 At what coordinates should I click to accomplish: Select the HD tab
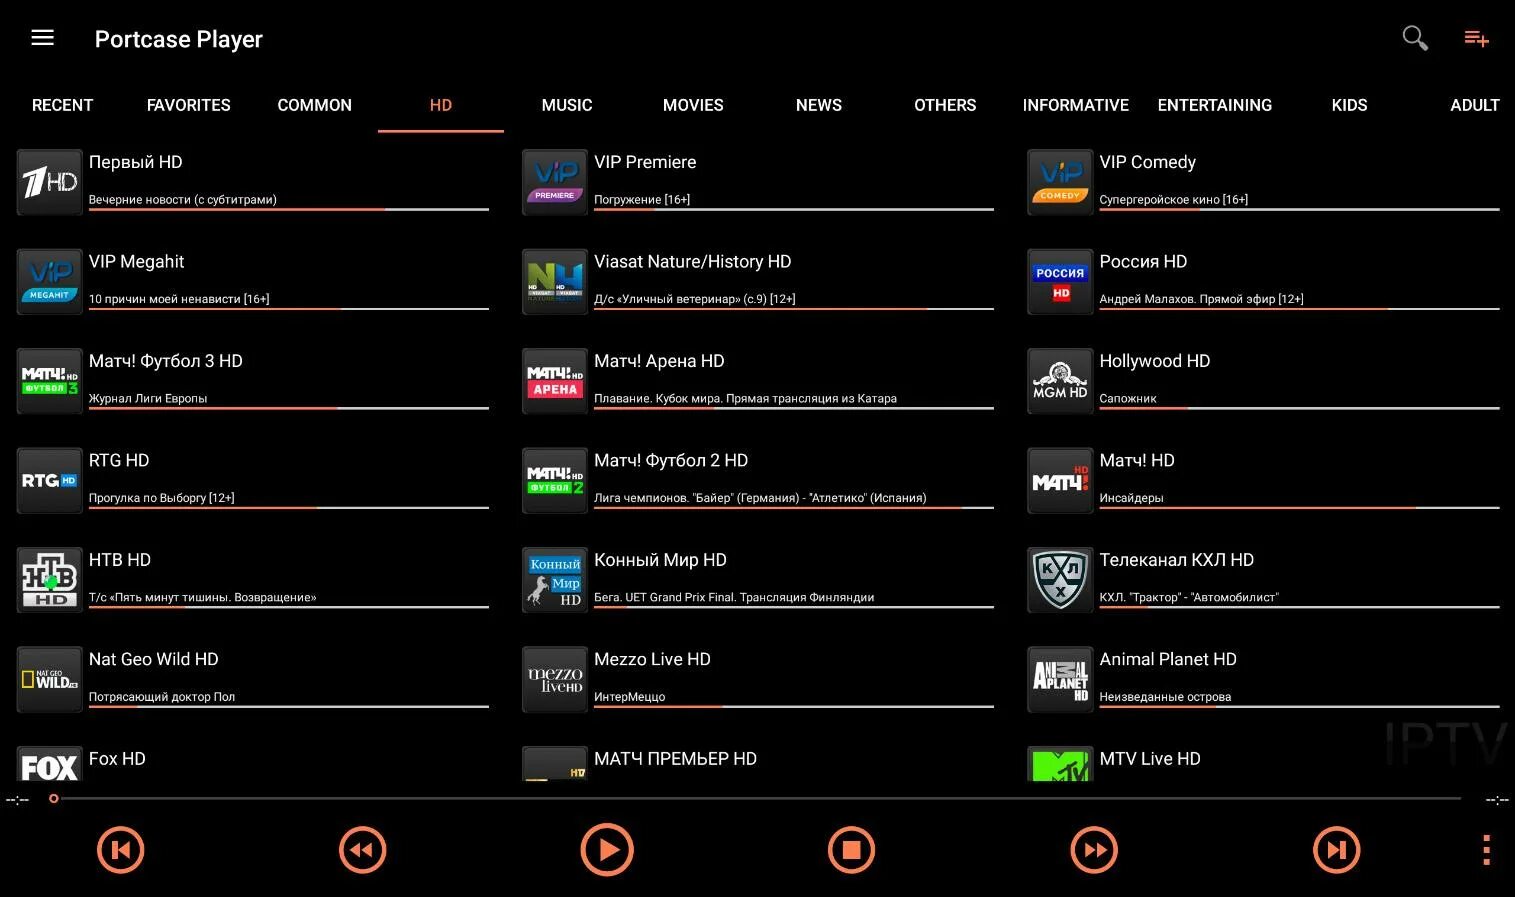pyautogui.click(x=441, y=105)
